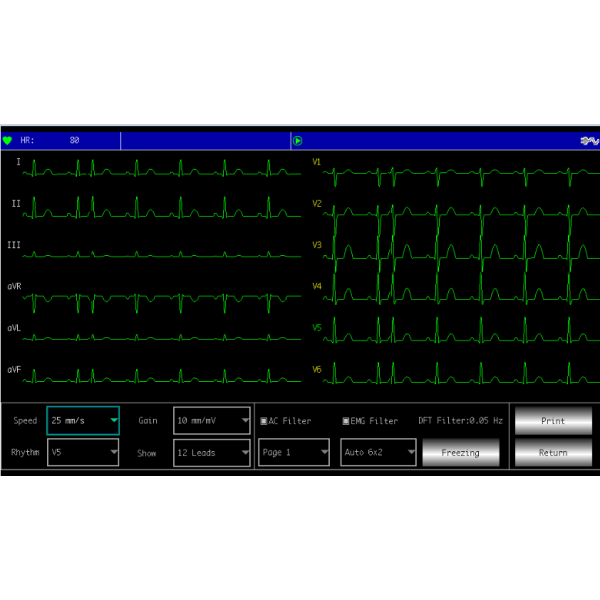Select the V4 lead label
The width and height of the screenshot is (600, 600).
point(317,286)
